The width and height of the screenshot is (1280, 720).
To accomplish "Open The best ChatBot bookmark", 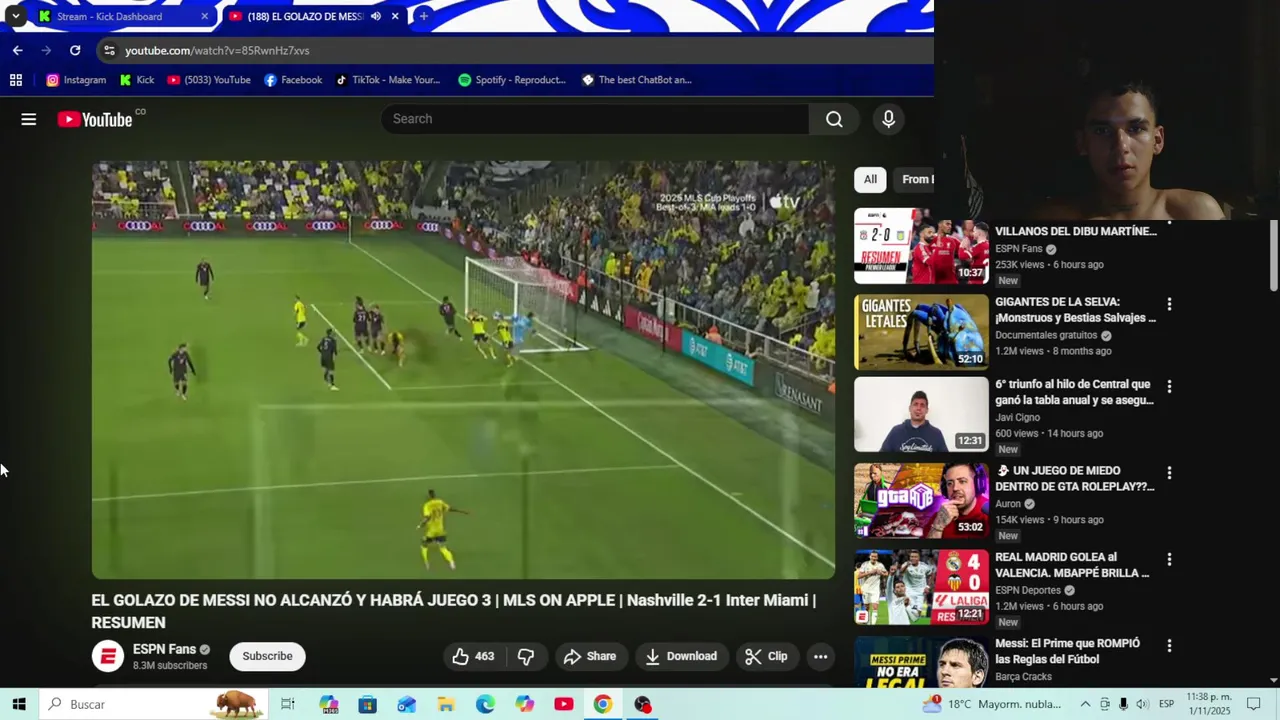I will coord(637,80).
